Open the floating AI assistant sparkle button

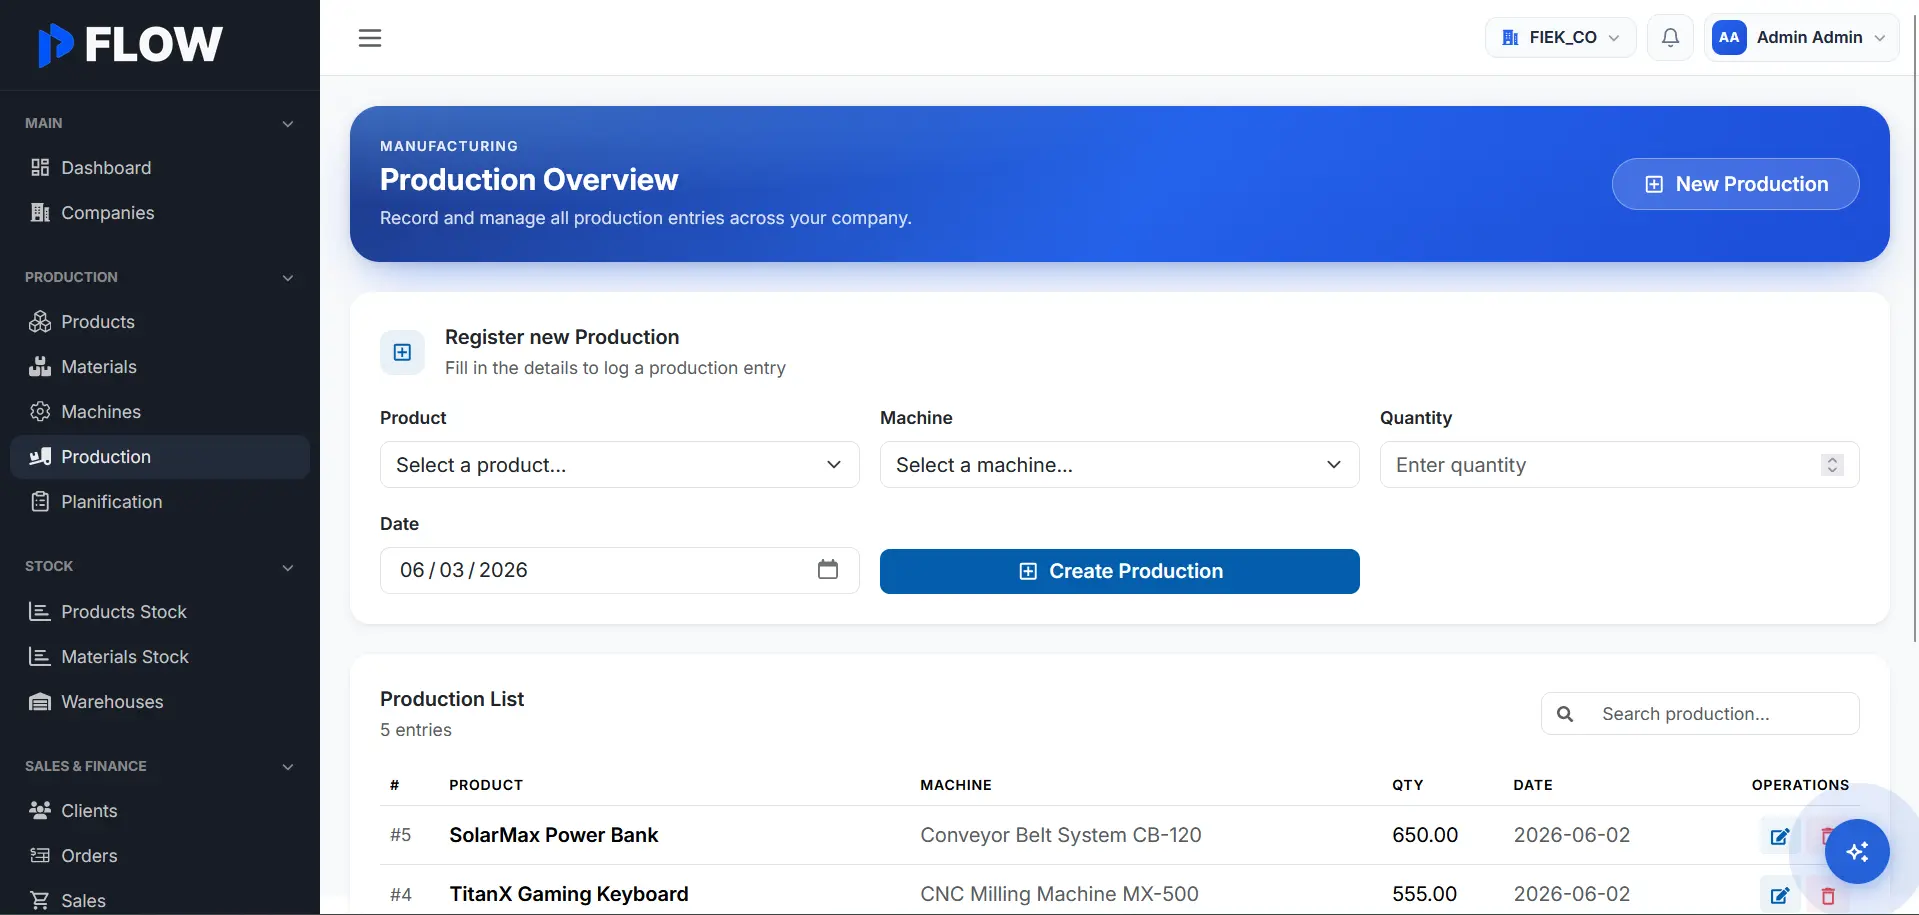pos(1857,851)
